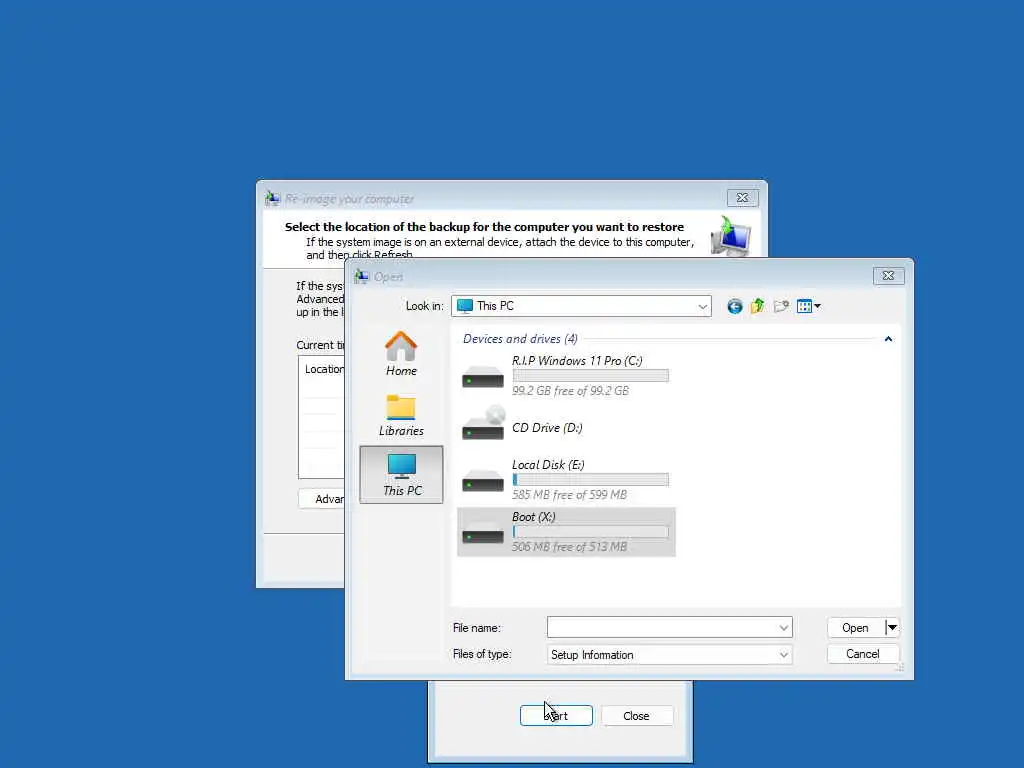Select Home in the places sidebar
This screenshot has height=768, width=1024.
click(x=401, y=353)
